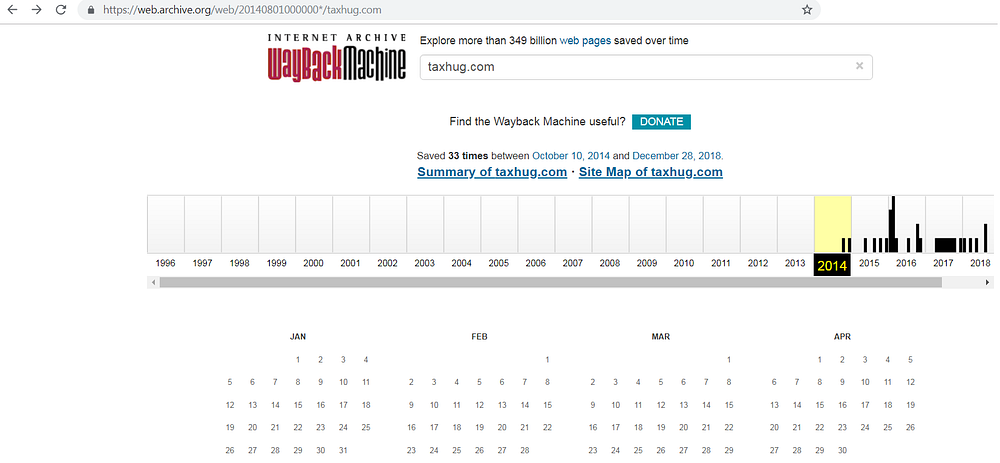Screen dimensions: 1000x463
Task: Select year 1999 on timeline
Action: pos(276,263)
